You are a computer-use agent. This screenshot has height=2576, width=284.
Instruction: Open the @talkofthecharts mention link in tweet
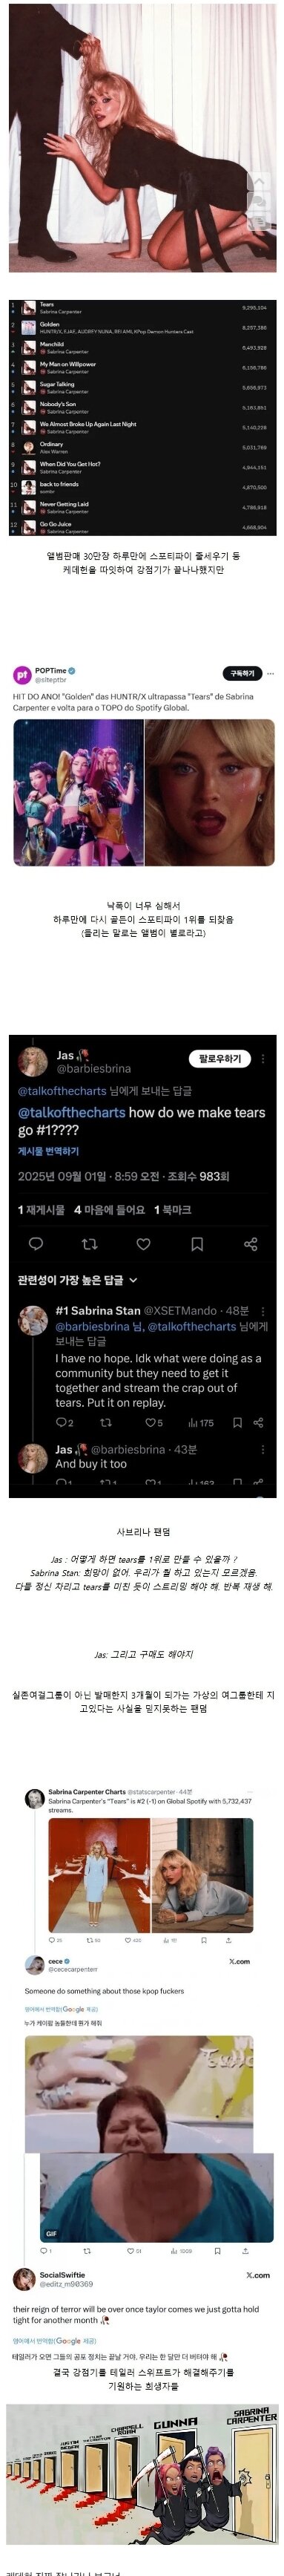pos(72,1112)
